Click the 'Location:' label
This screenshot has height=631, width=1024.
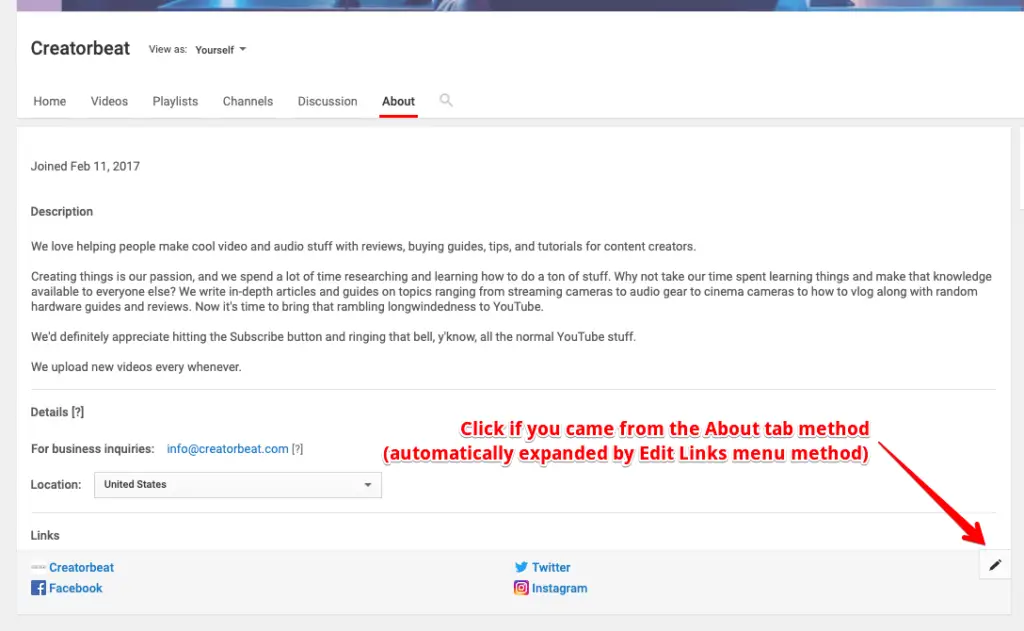pyautogui.click(x=56, y=485)
